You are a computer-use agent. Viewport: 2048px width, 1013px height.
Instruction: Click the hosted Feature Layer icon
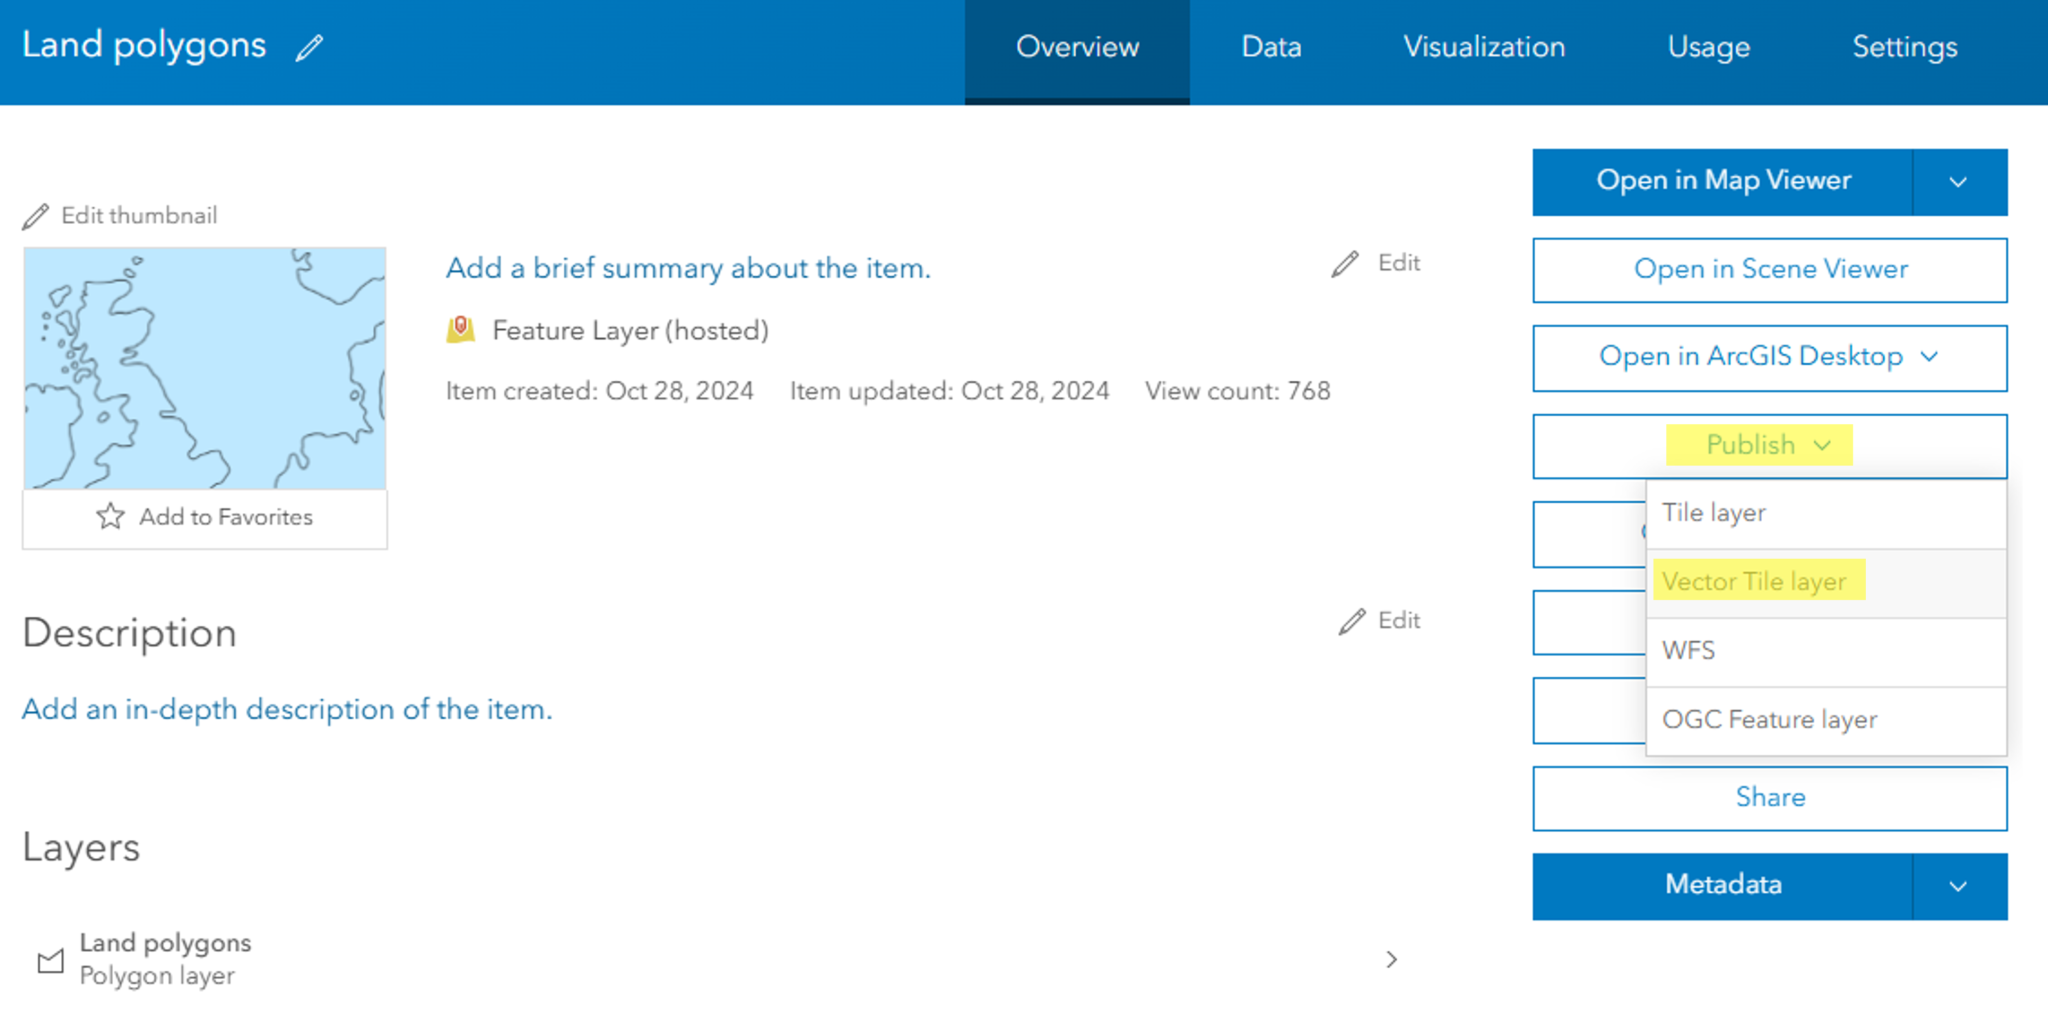pyautogui.click(x=460, y=328)
